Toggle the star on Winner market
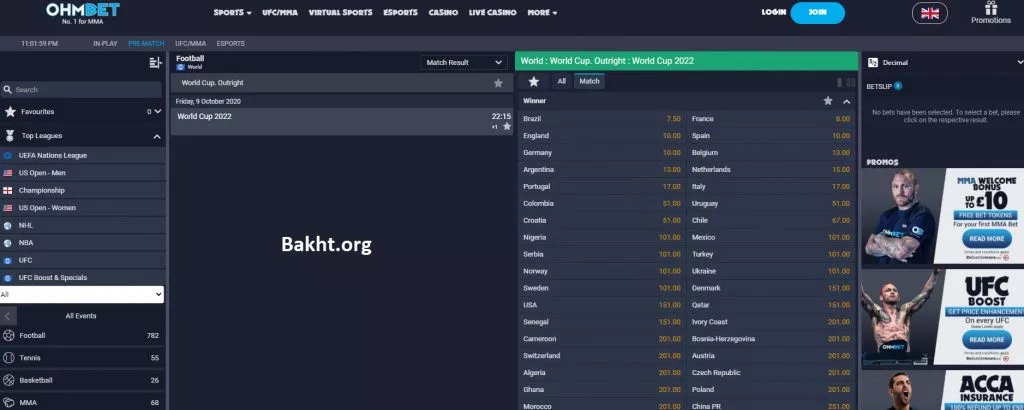Screen dimensions: 1024x410 click(x=827, y=101)
